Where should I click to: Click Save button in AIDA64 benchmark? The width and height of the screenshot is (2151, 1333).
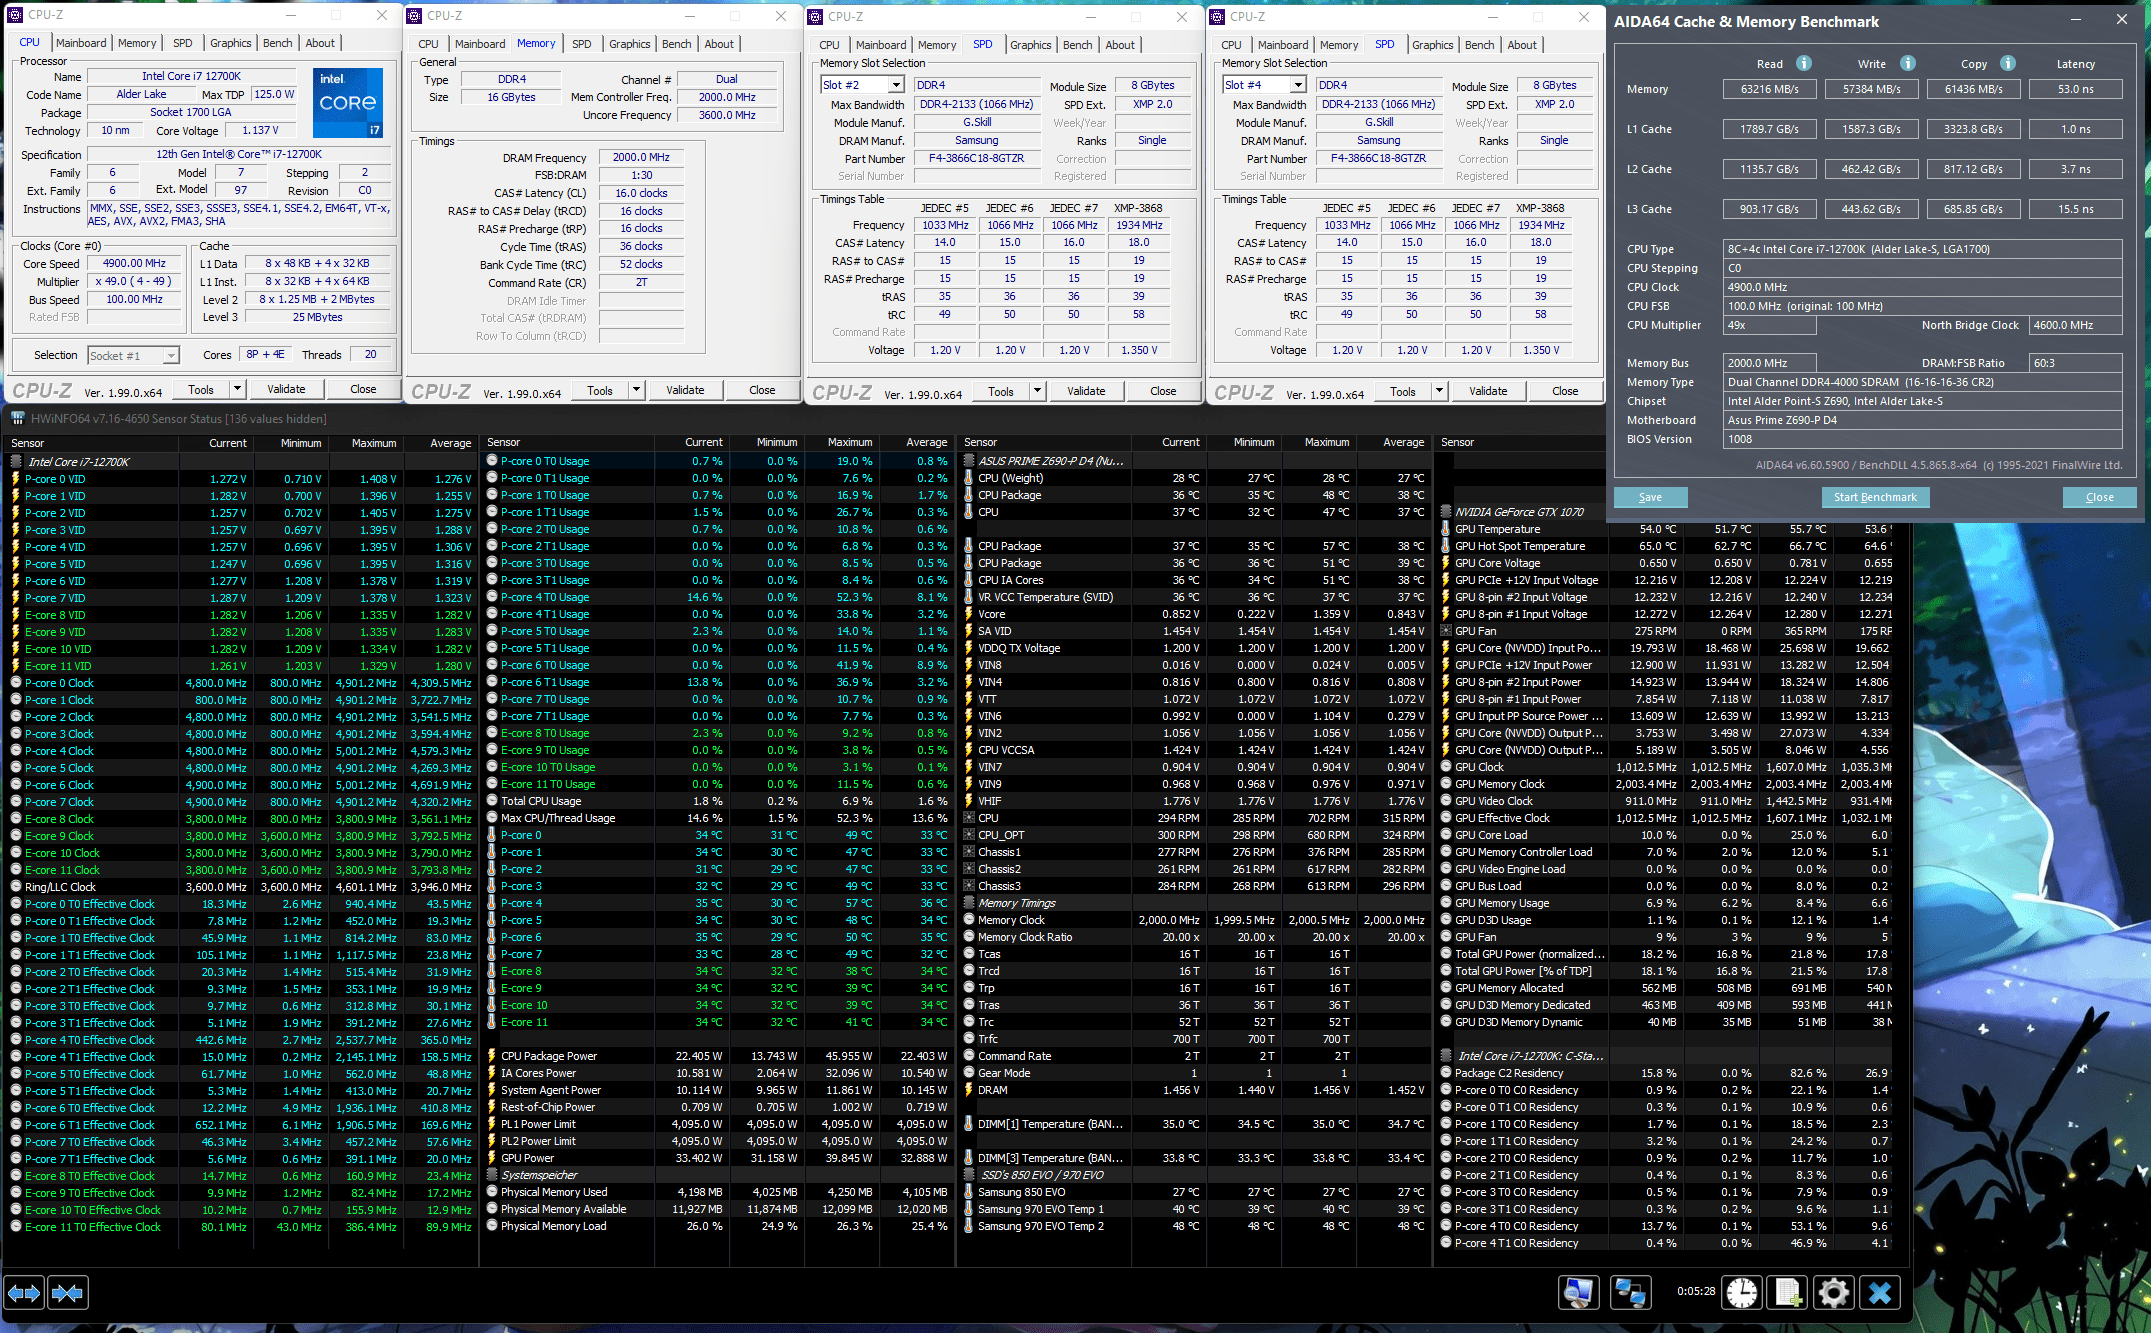tap(1650, 497)
